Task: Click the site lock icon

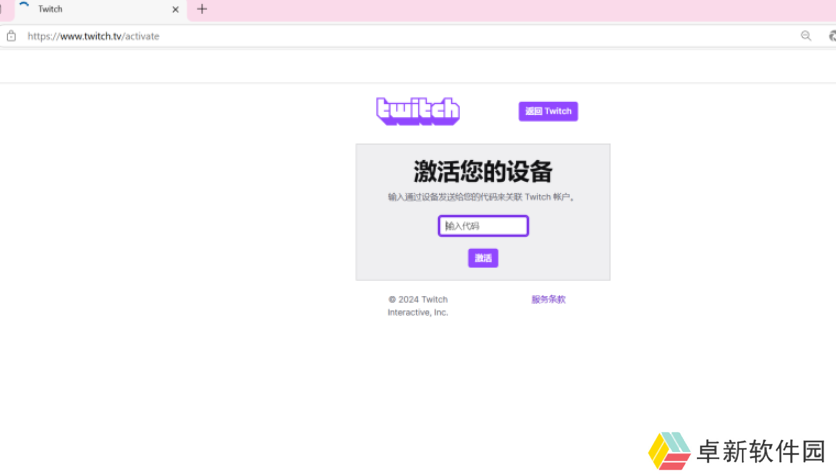Action: click(11, 36)
